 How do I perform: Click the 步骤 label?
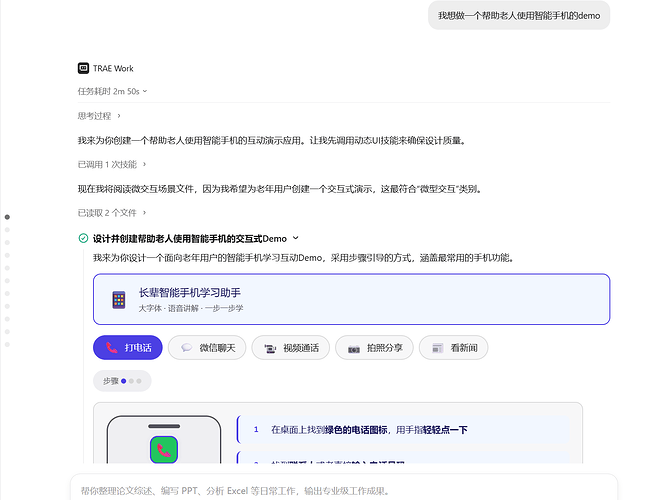[111, 381]
